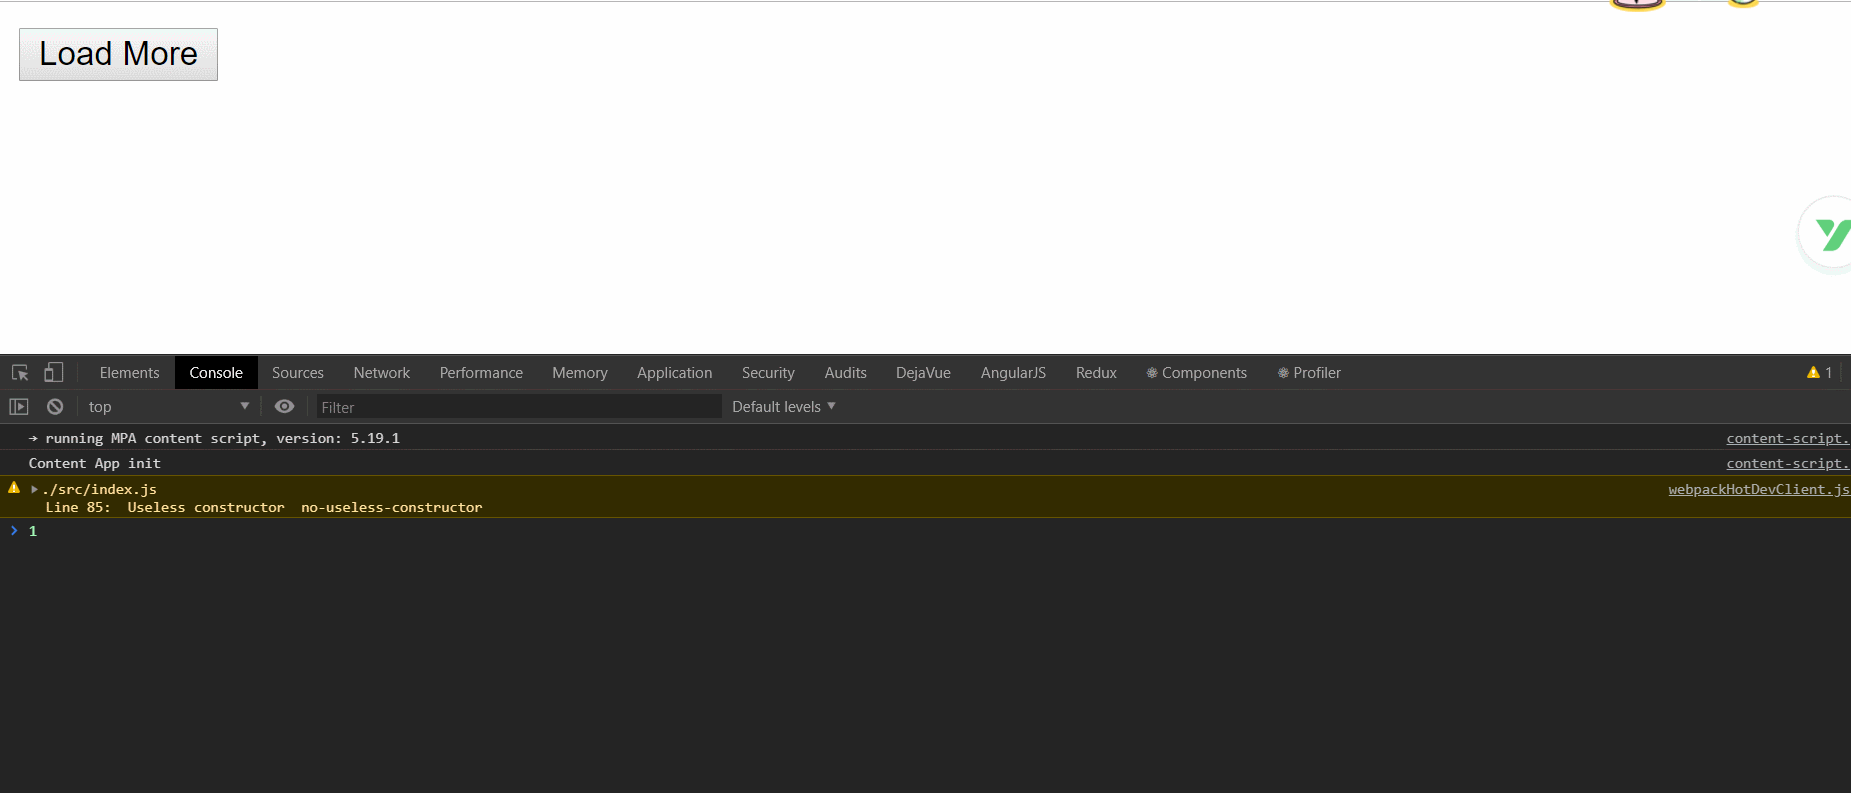Open the React Profiler tab
This screenshot has width=1851, height=793.
[1309, 373]
